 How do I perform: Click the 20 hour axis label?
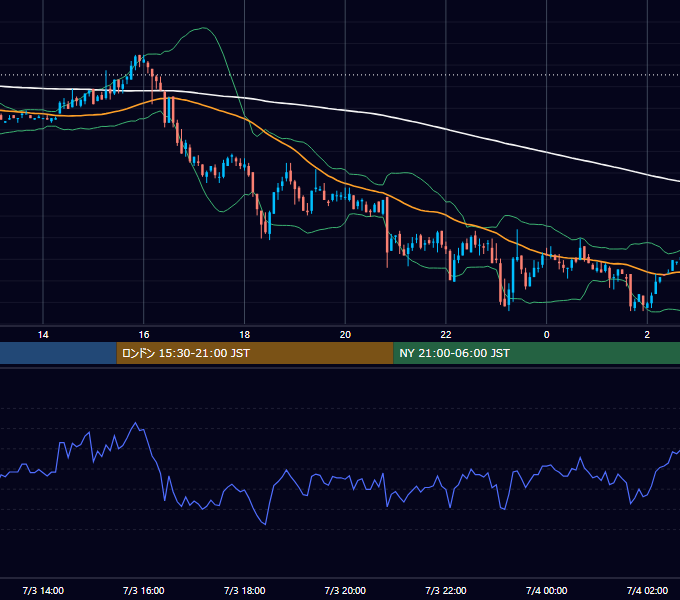[345, 335]
